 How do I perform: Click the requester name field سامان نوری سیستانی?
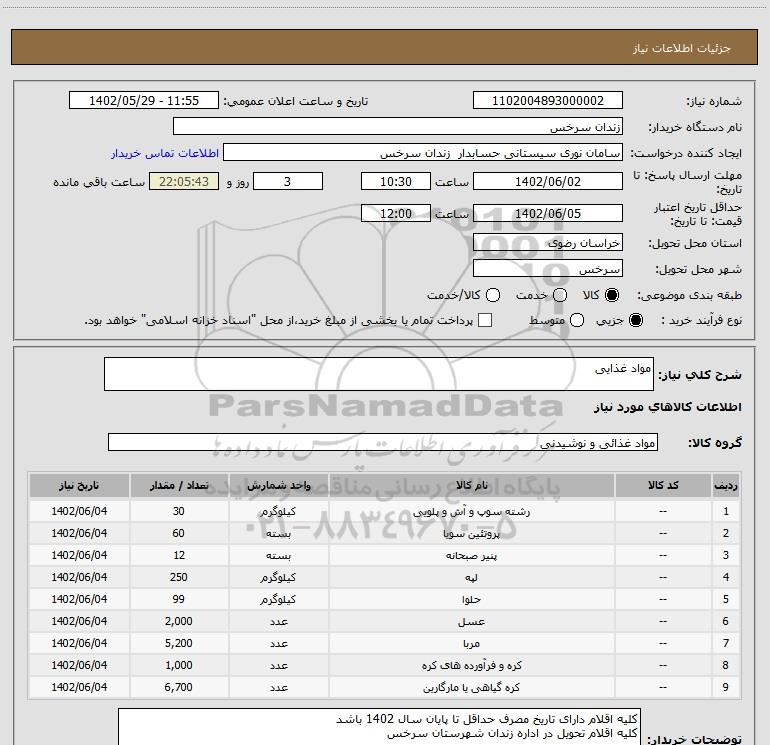[423, 153]
